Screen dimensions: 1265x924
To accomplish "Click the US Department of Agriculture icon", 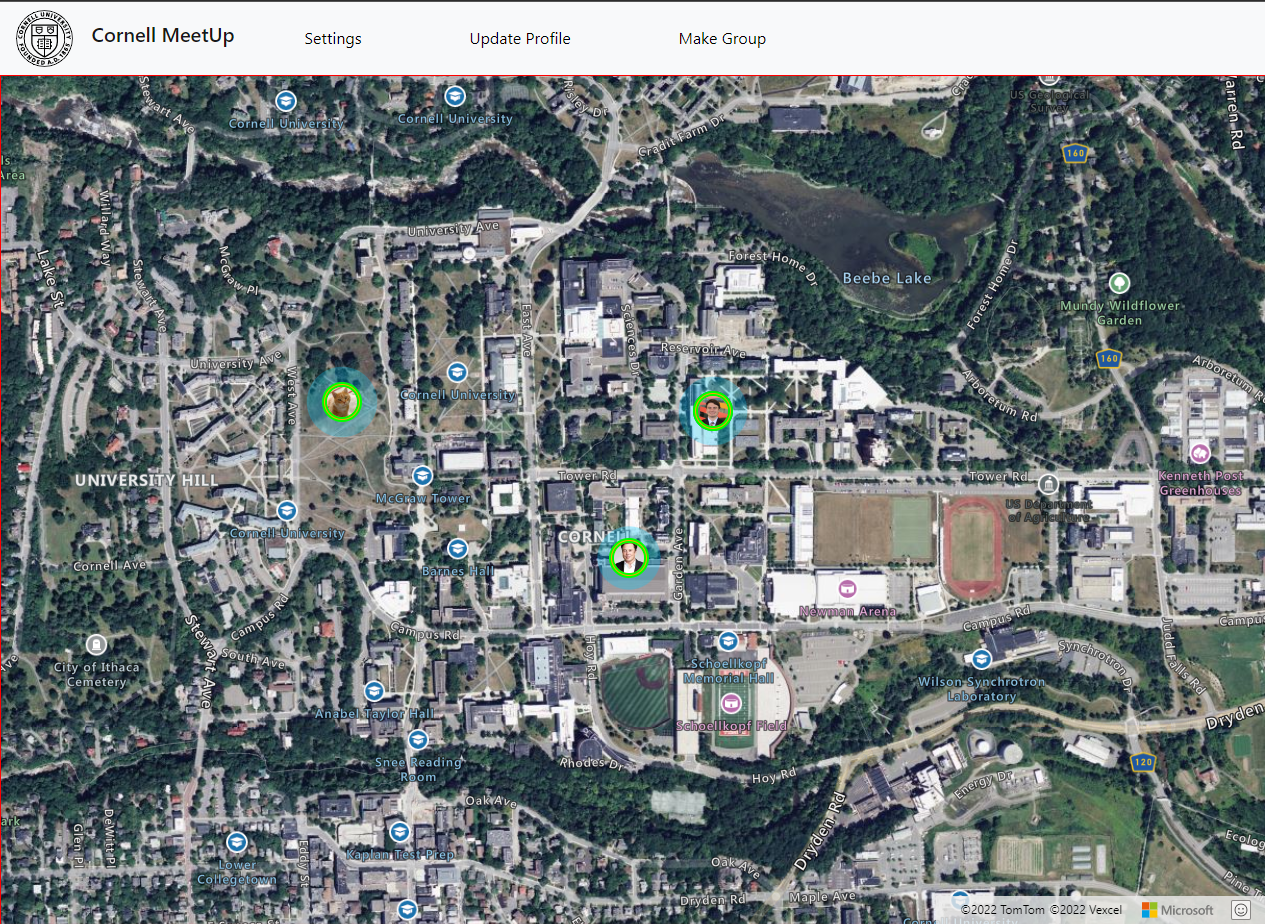I will click(x=1048, y=485).
